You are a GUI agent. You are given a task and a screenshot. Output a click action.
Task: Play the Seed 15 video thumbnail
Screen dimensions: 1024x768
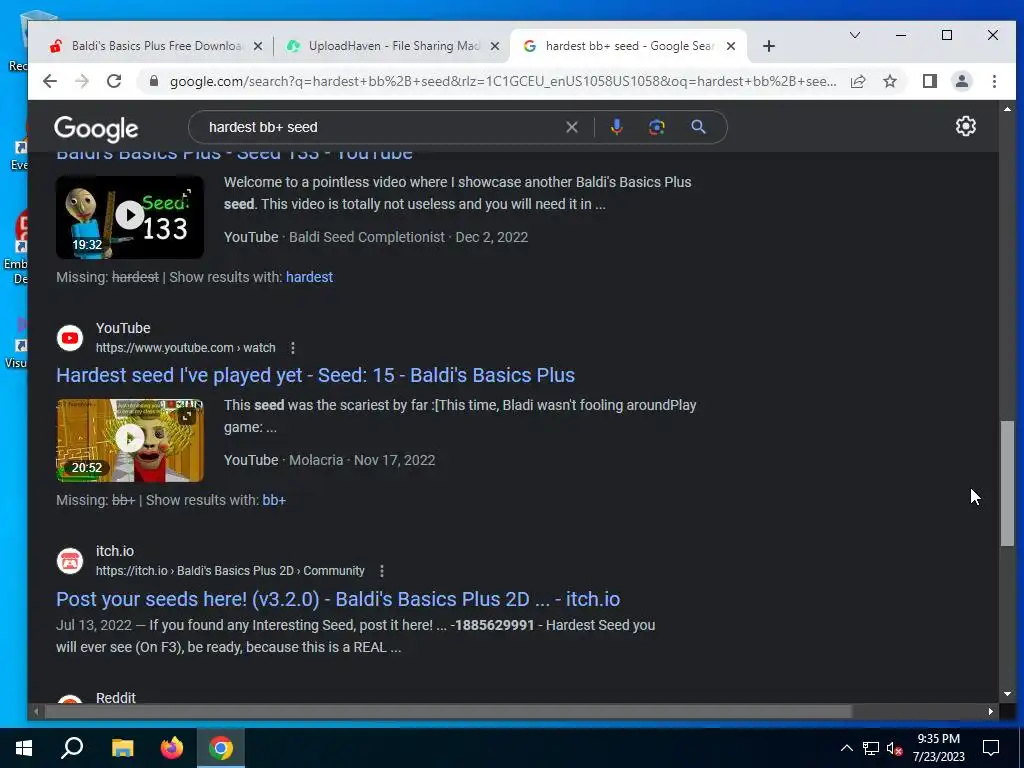[130, 440]
